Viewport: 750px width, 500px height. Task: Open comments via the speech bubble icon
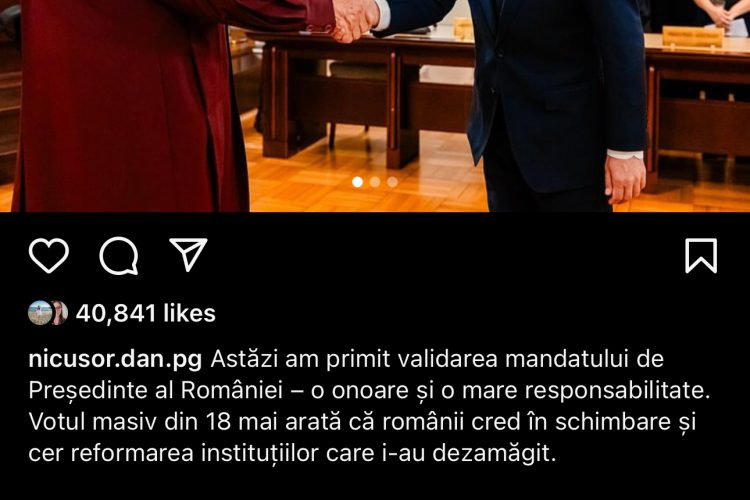119,256
